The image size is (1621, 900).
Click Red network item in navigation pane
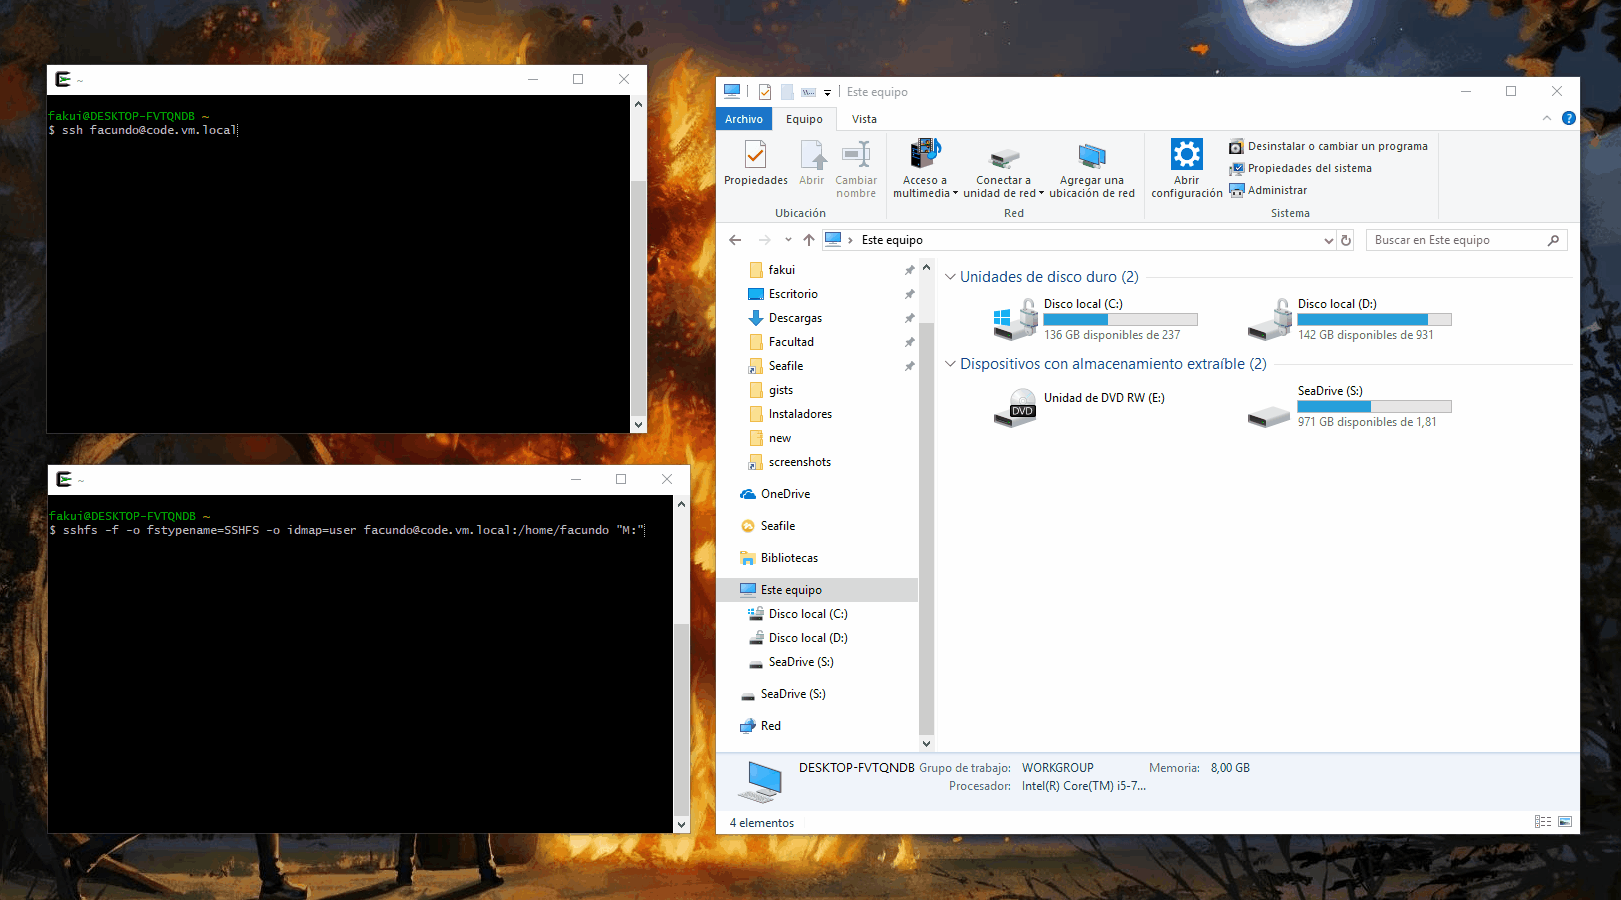click(x=770, y=726)
